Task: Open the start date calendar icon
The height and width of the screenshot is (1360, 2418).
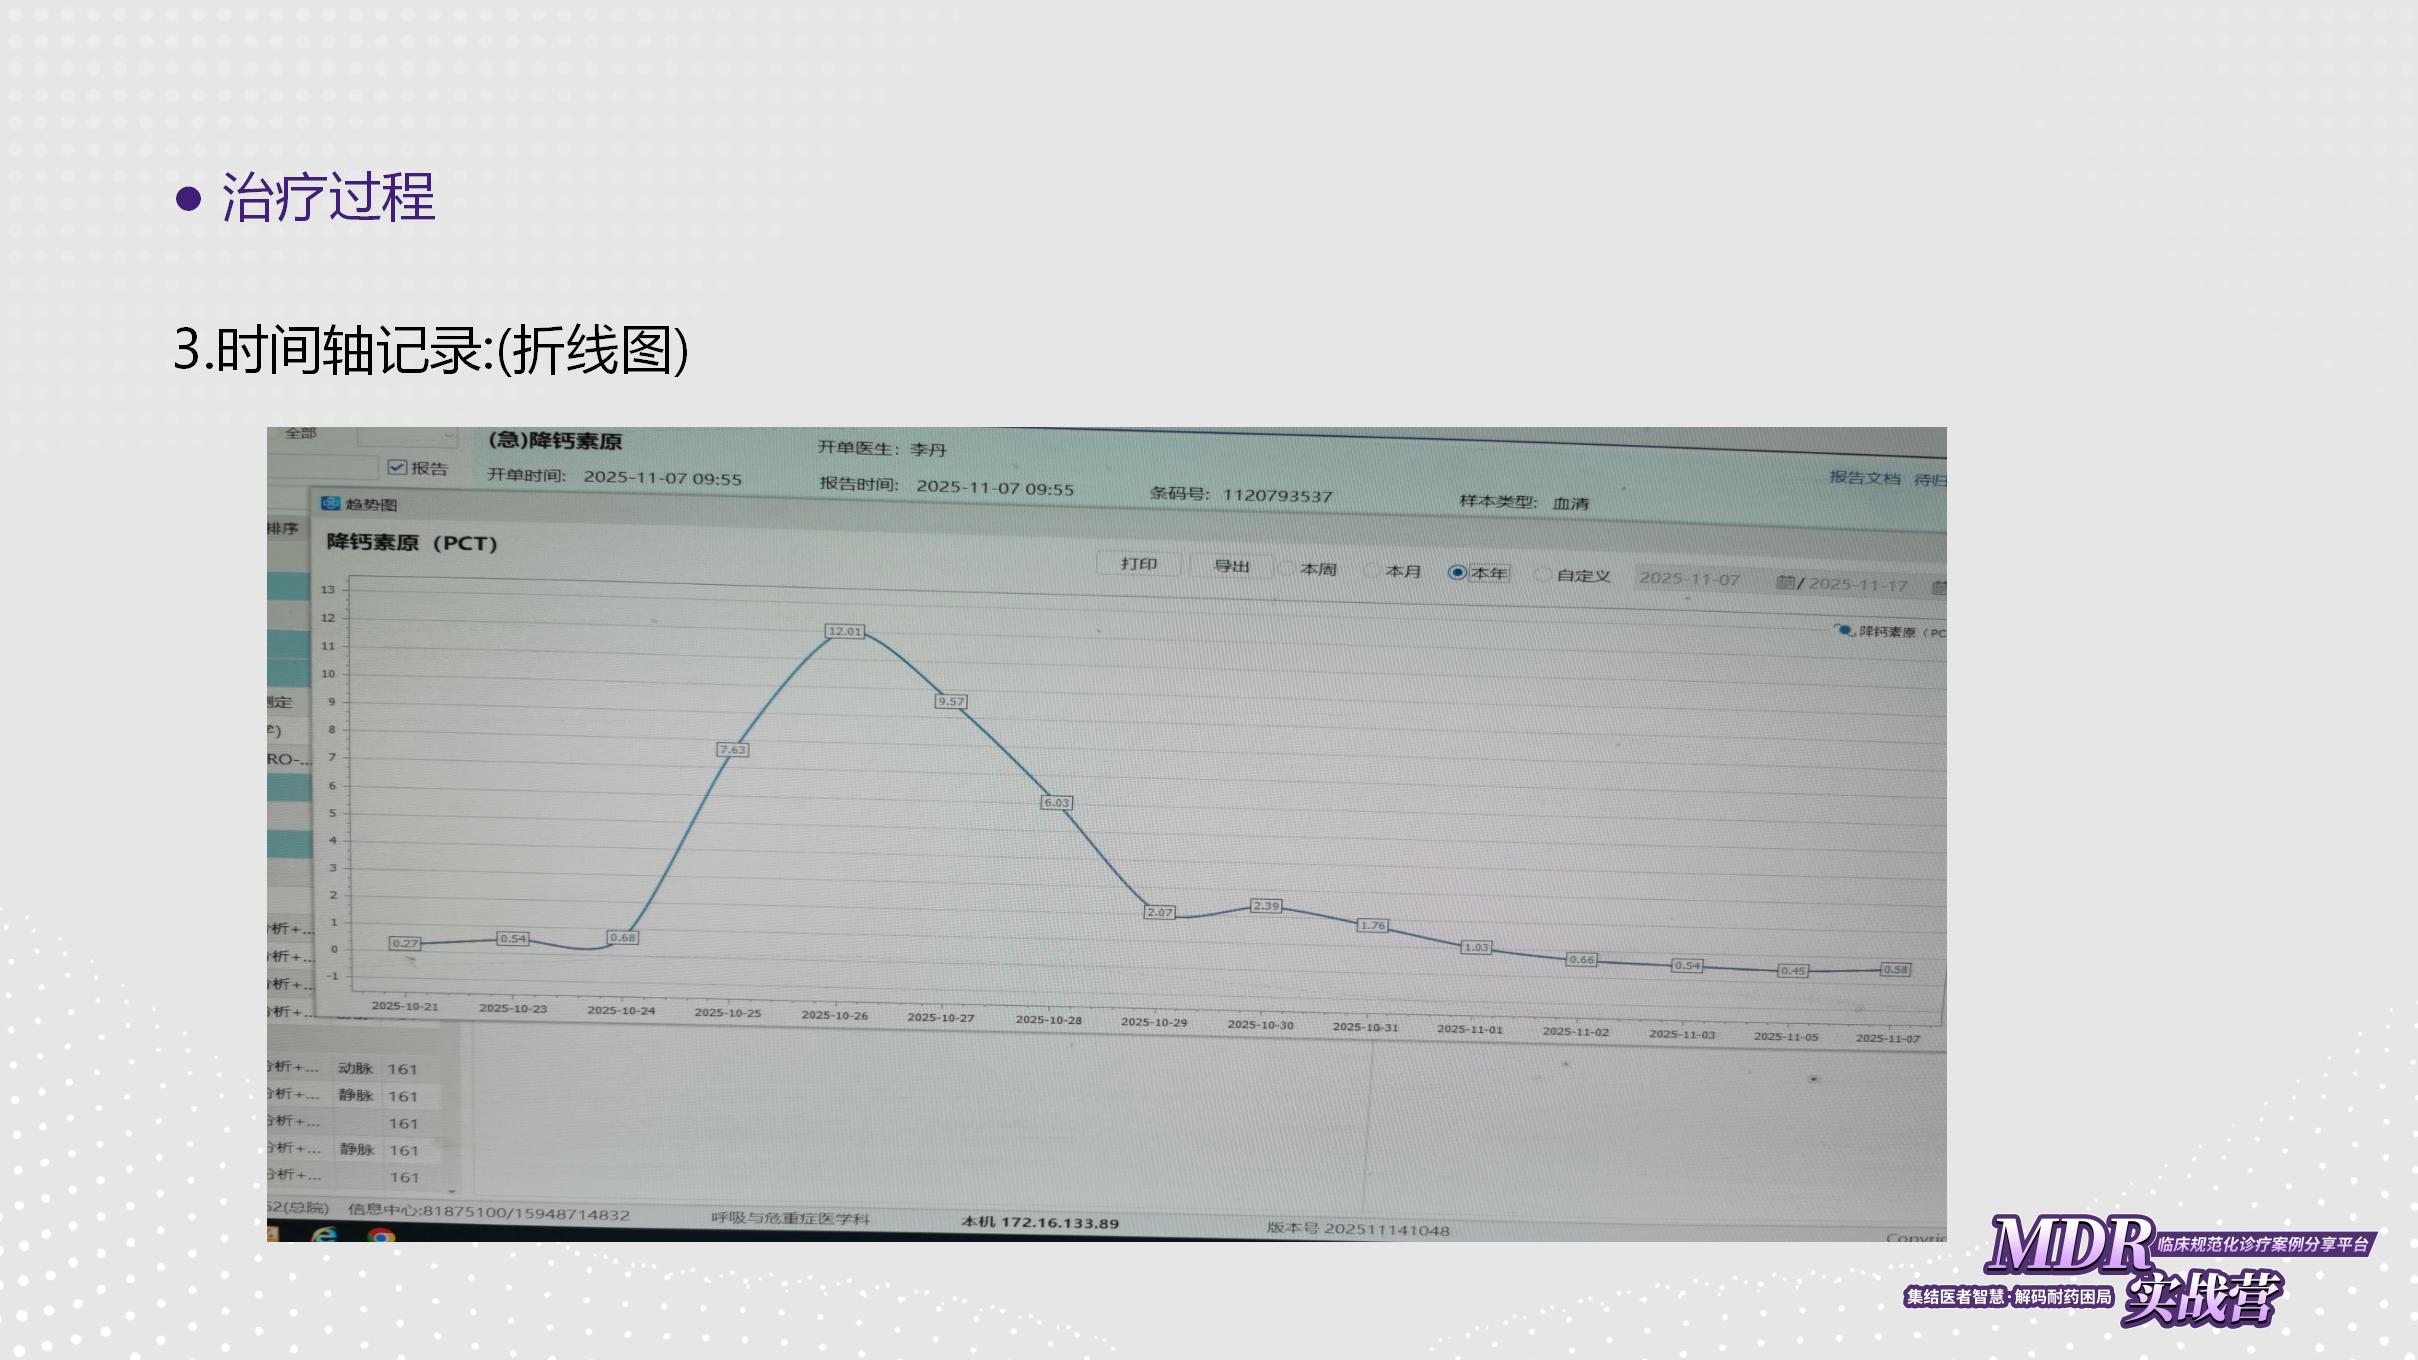Action: tap(1784, 582)
